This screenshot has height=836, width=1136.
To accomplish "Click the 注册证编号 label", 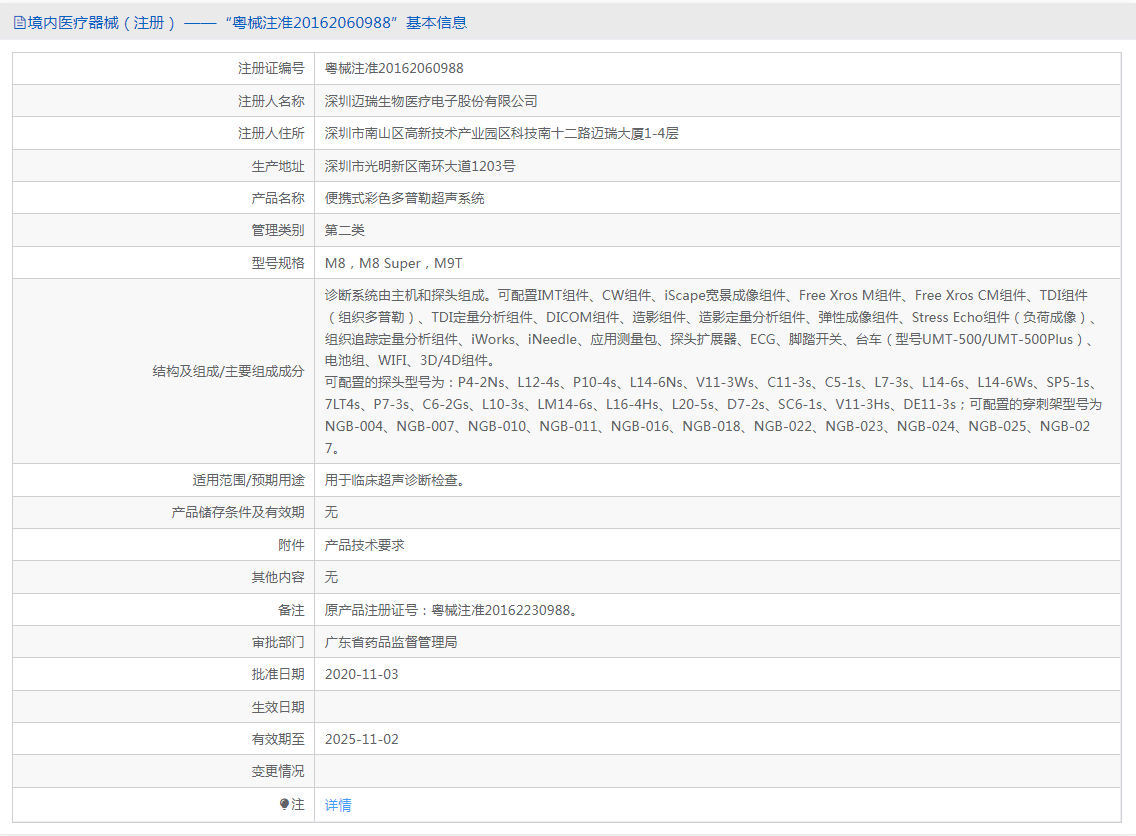I will click(x=271, y=68).
